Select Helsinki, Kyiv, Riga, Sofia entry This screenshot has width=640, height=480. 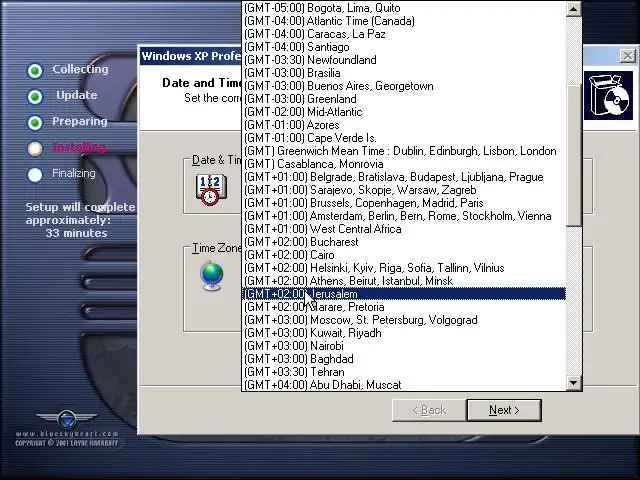[404, 268]
